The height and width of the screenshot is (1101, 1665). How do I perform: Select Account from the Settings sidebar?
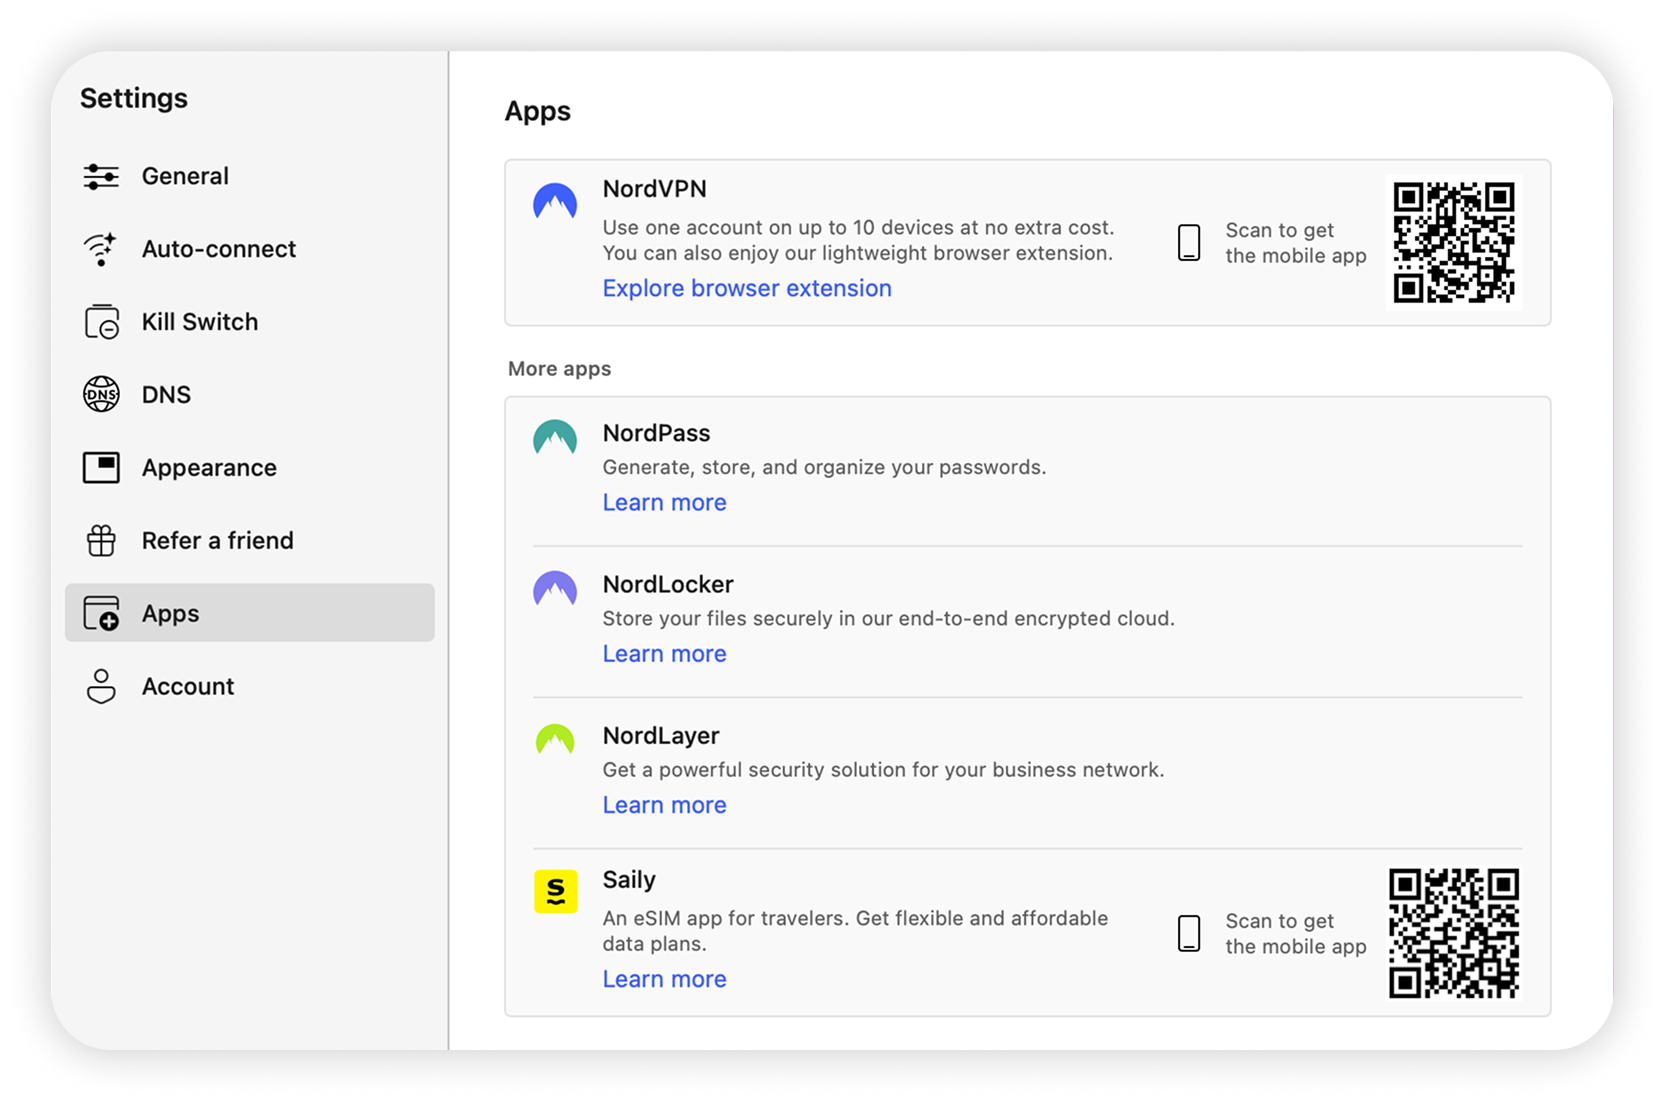click(188, 686)
